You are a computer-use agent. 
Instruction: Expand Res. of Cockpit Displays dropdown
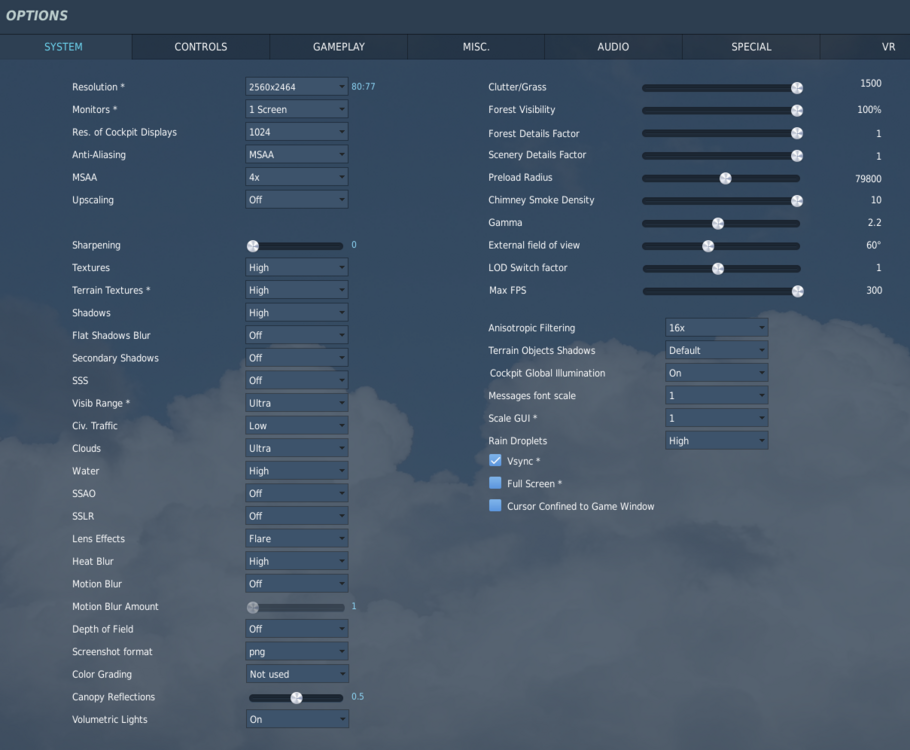tap(297, 132)
